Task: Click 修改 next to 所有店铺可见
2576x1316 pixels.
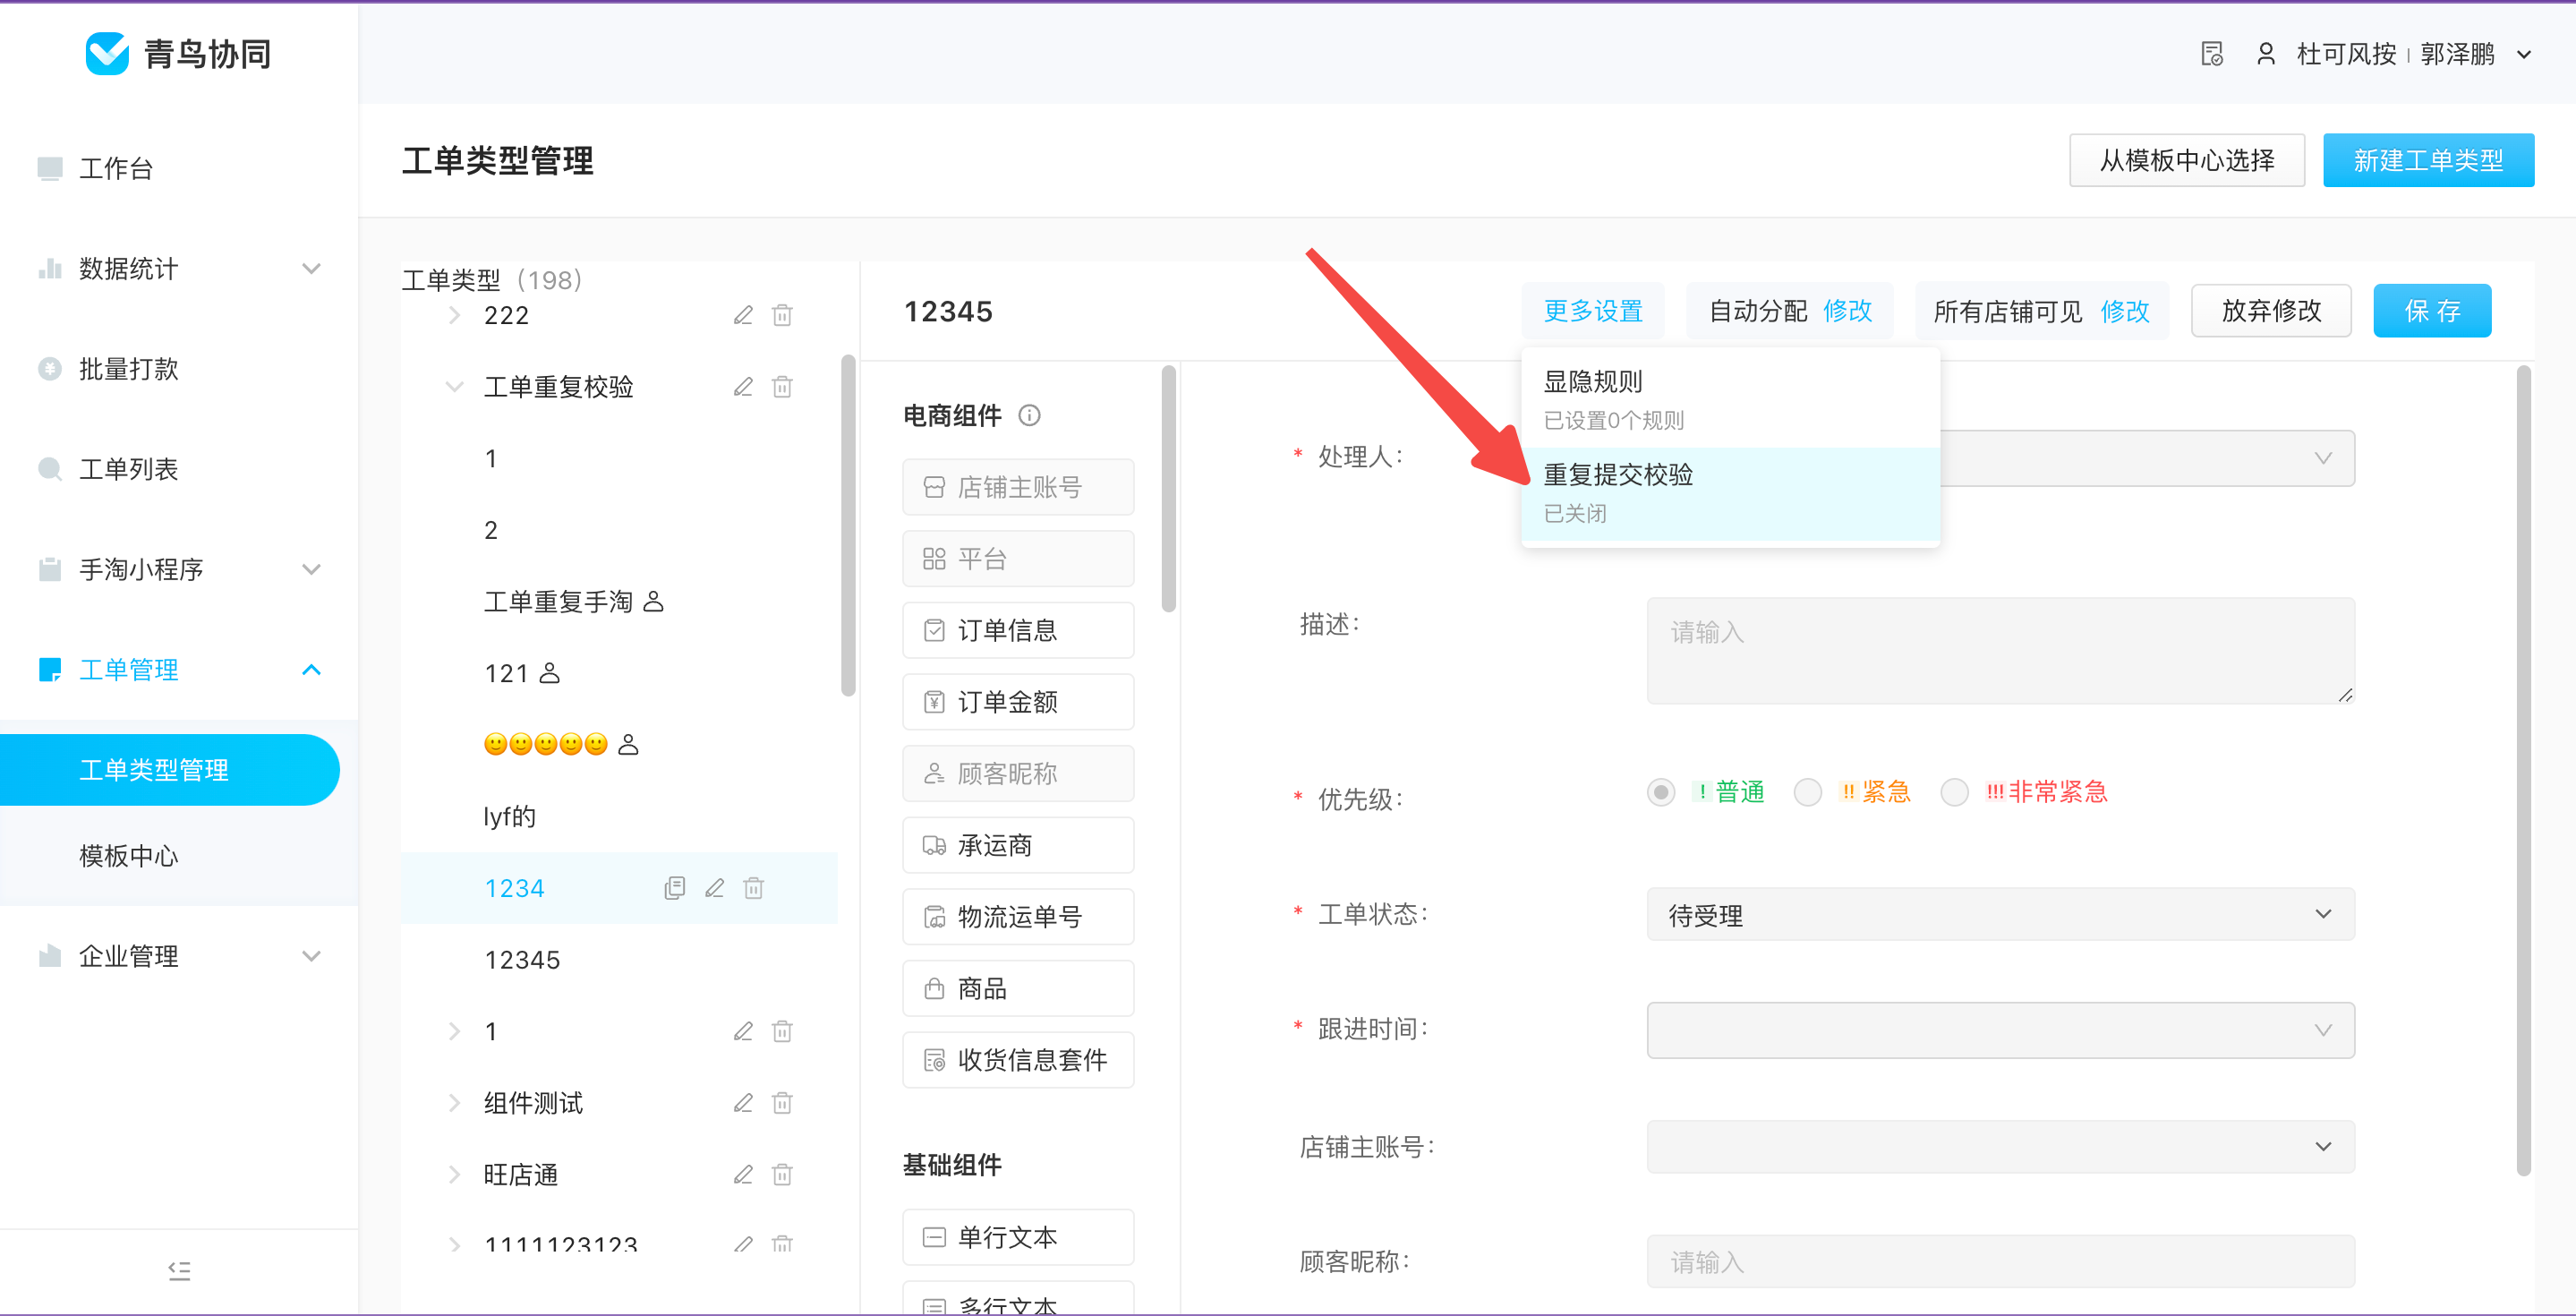Action: click(x=2125, y=311)
